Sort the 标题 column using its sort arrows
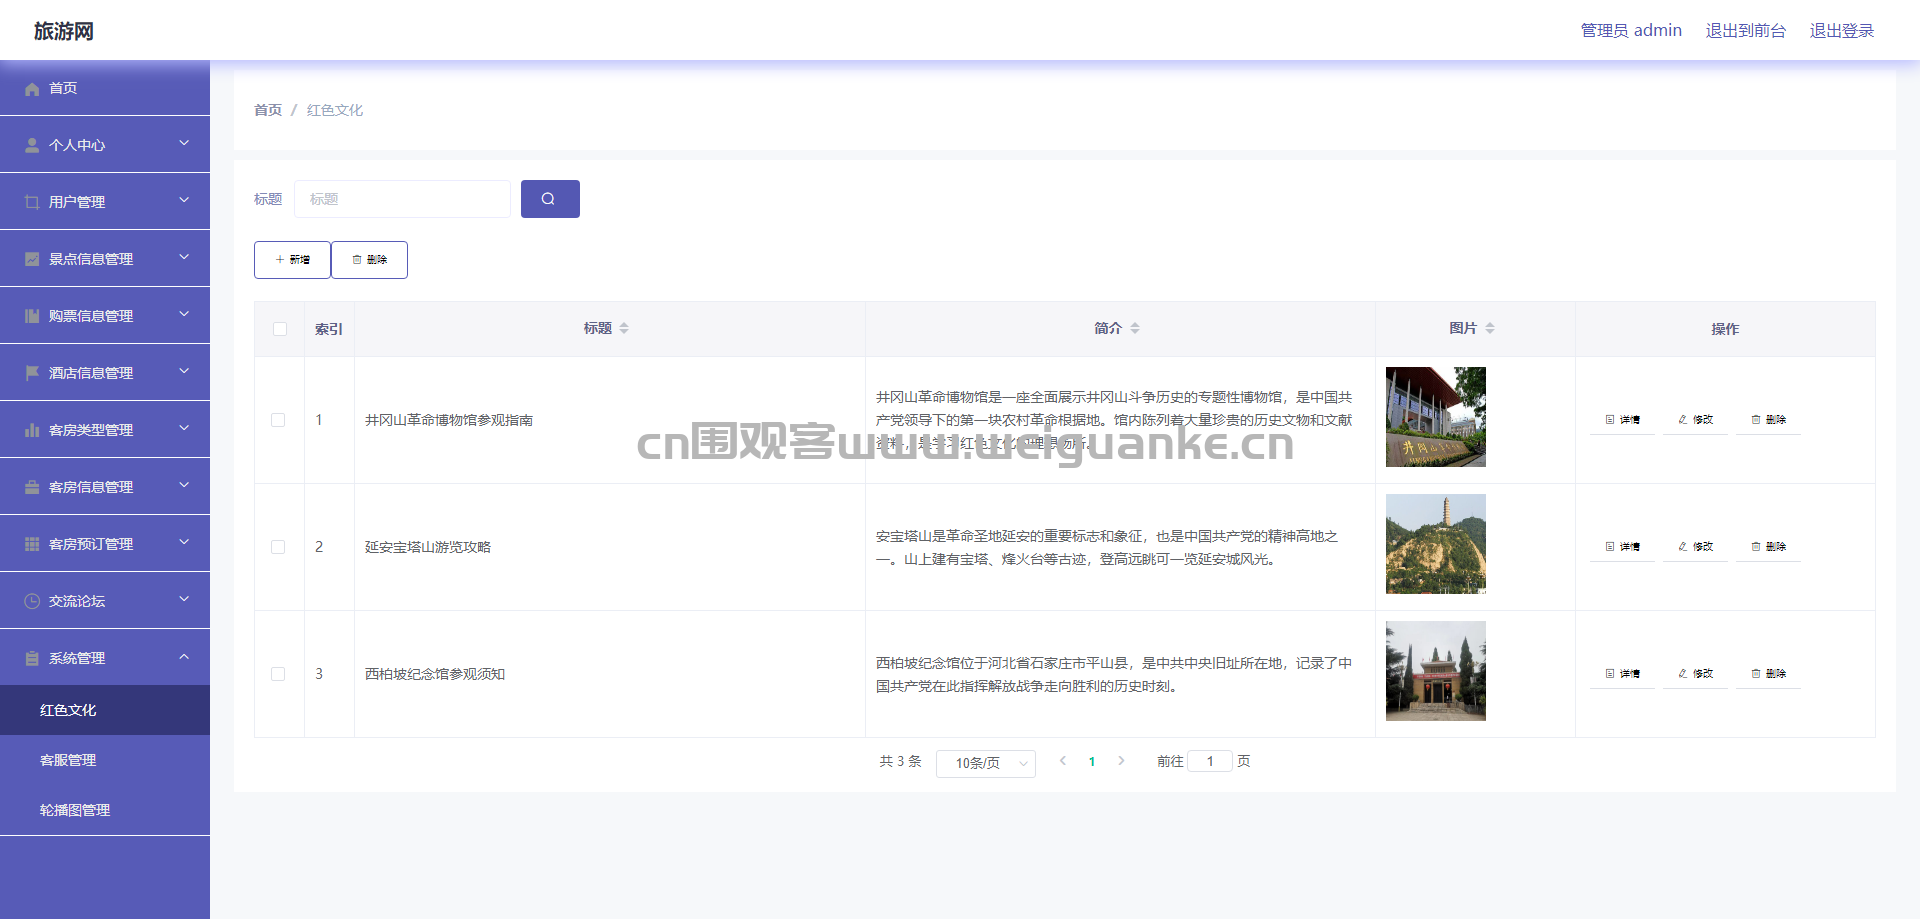Viewport: 1920px width, 919px height. pyautogui.click(x=624, y=328)
